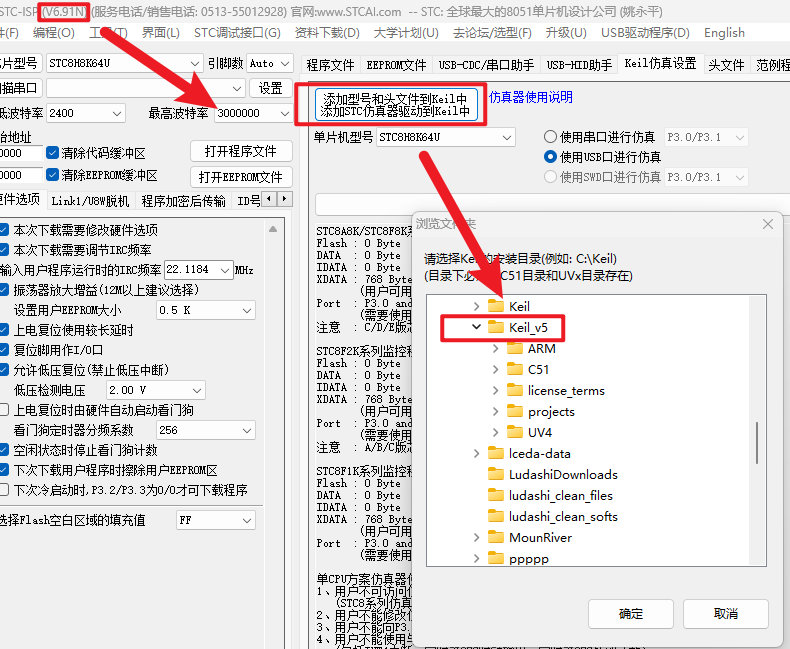The height and width of the screenshot is (649, 790).
Task: Click the lceda-data folder icon
Action: coord(496,453)
